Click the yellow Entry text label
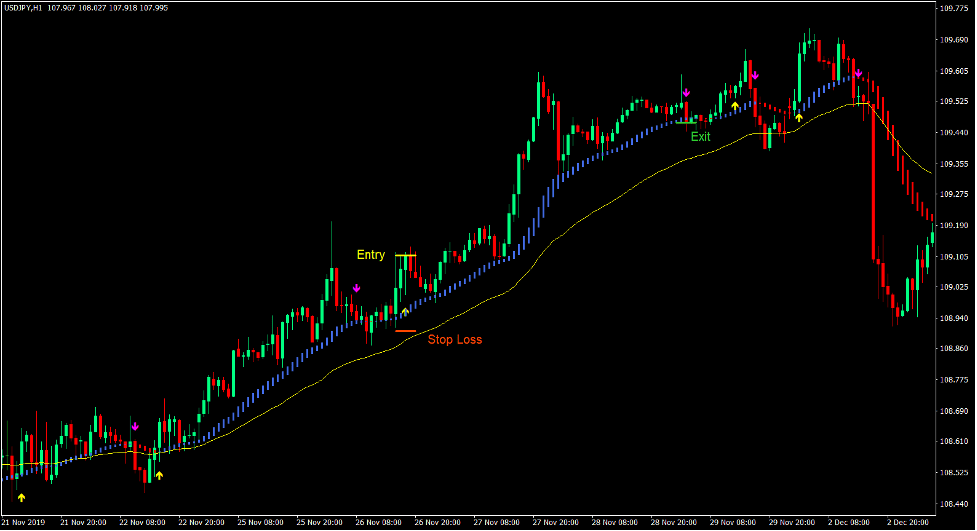 371,255
